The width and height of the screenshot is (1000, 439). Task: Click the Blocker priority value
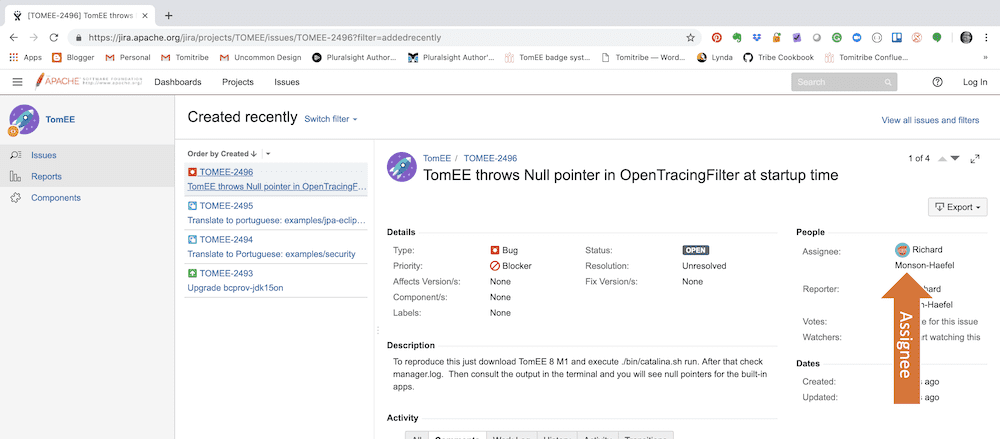click(511, 265)
